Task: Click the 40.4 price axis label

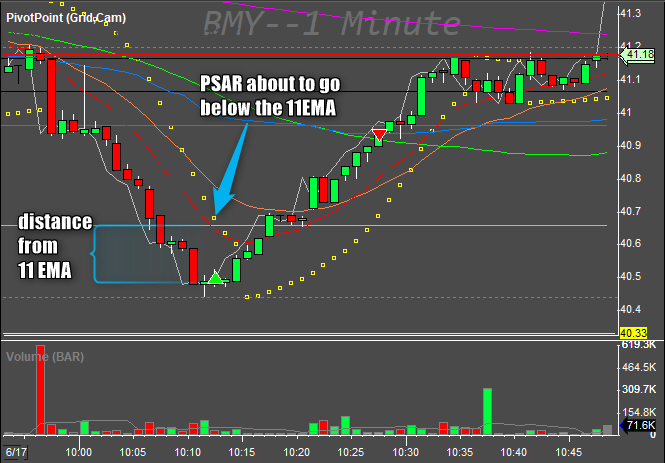Action: 631,309
